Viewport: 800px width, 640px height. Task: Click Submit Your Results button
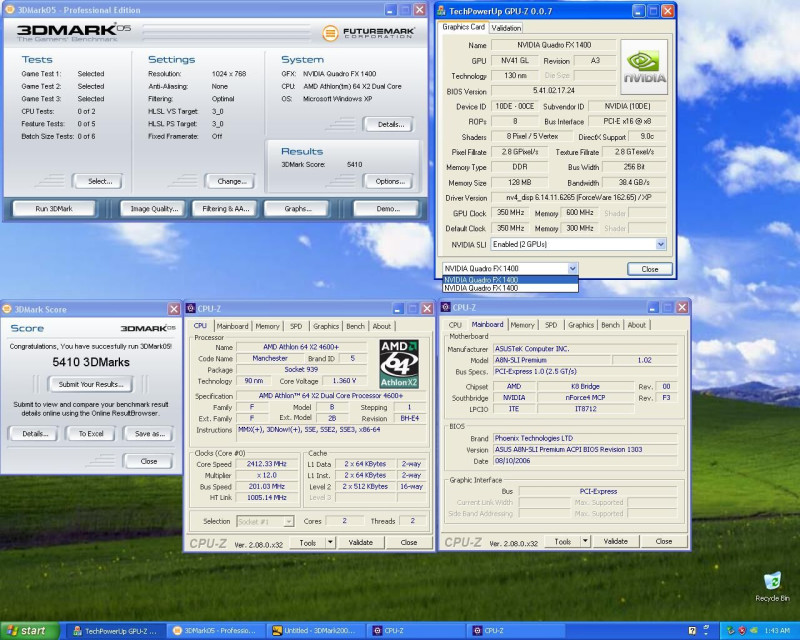tap(90, 384)
